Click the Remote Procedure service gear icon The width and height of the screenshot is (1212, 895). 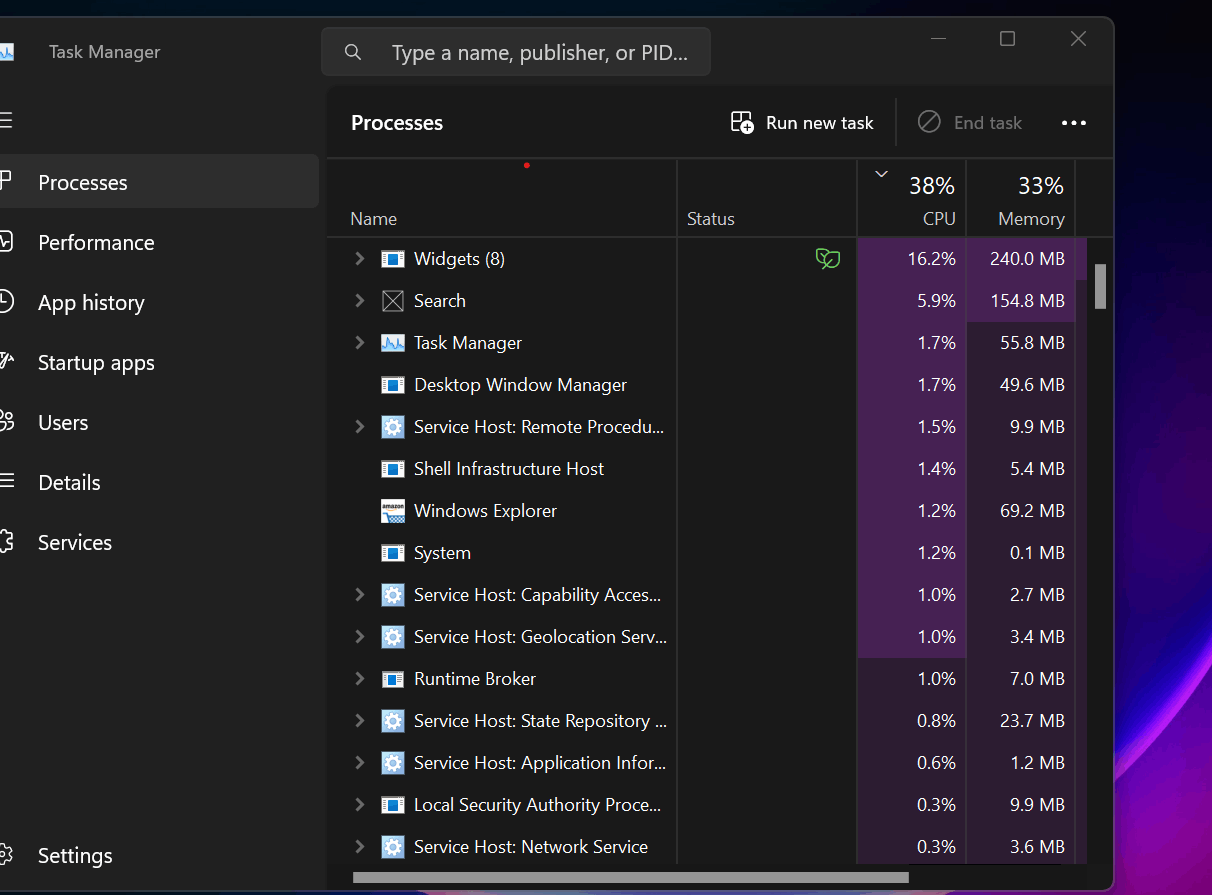(x=393, y=427)
